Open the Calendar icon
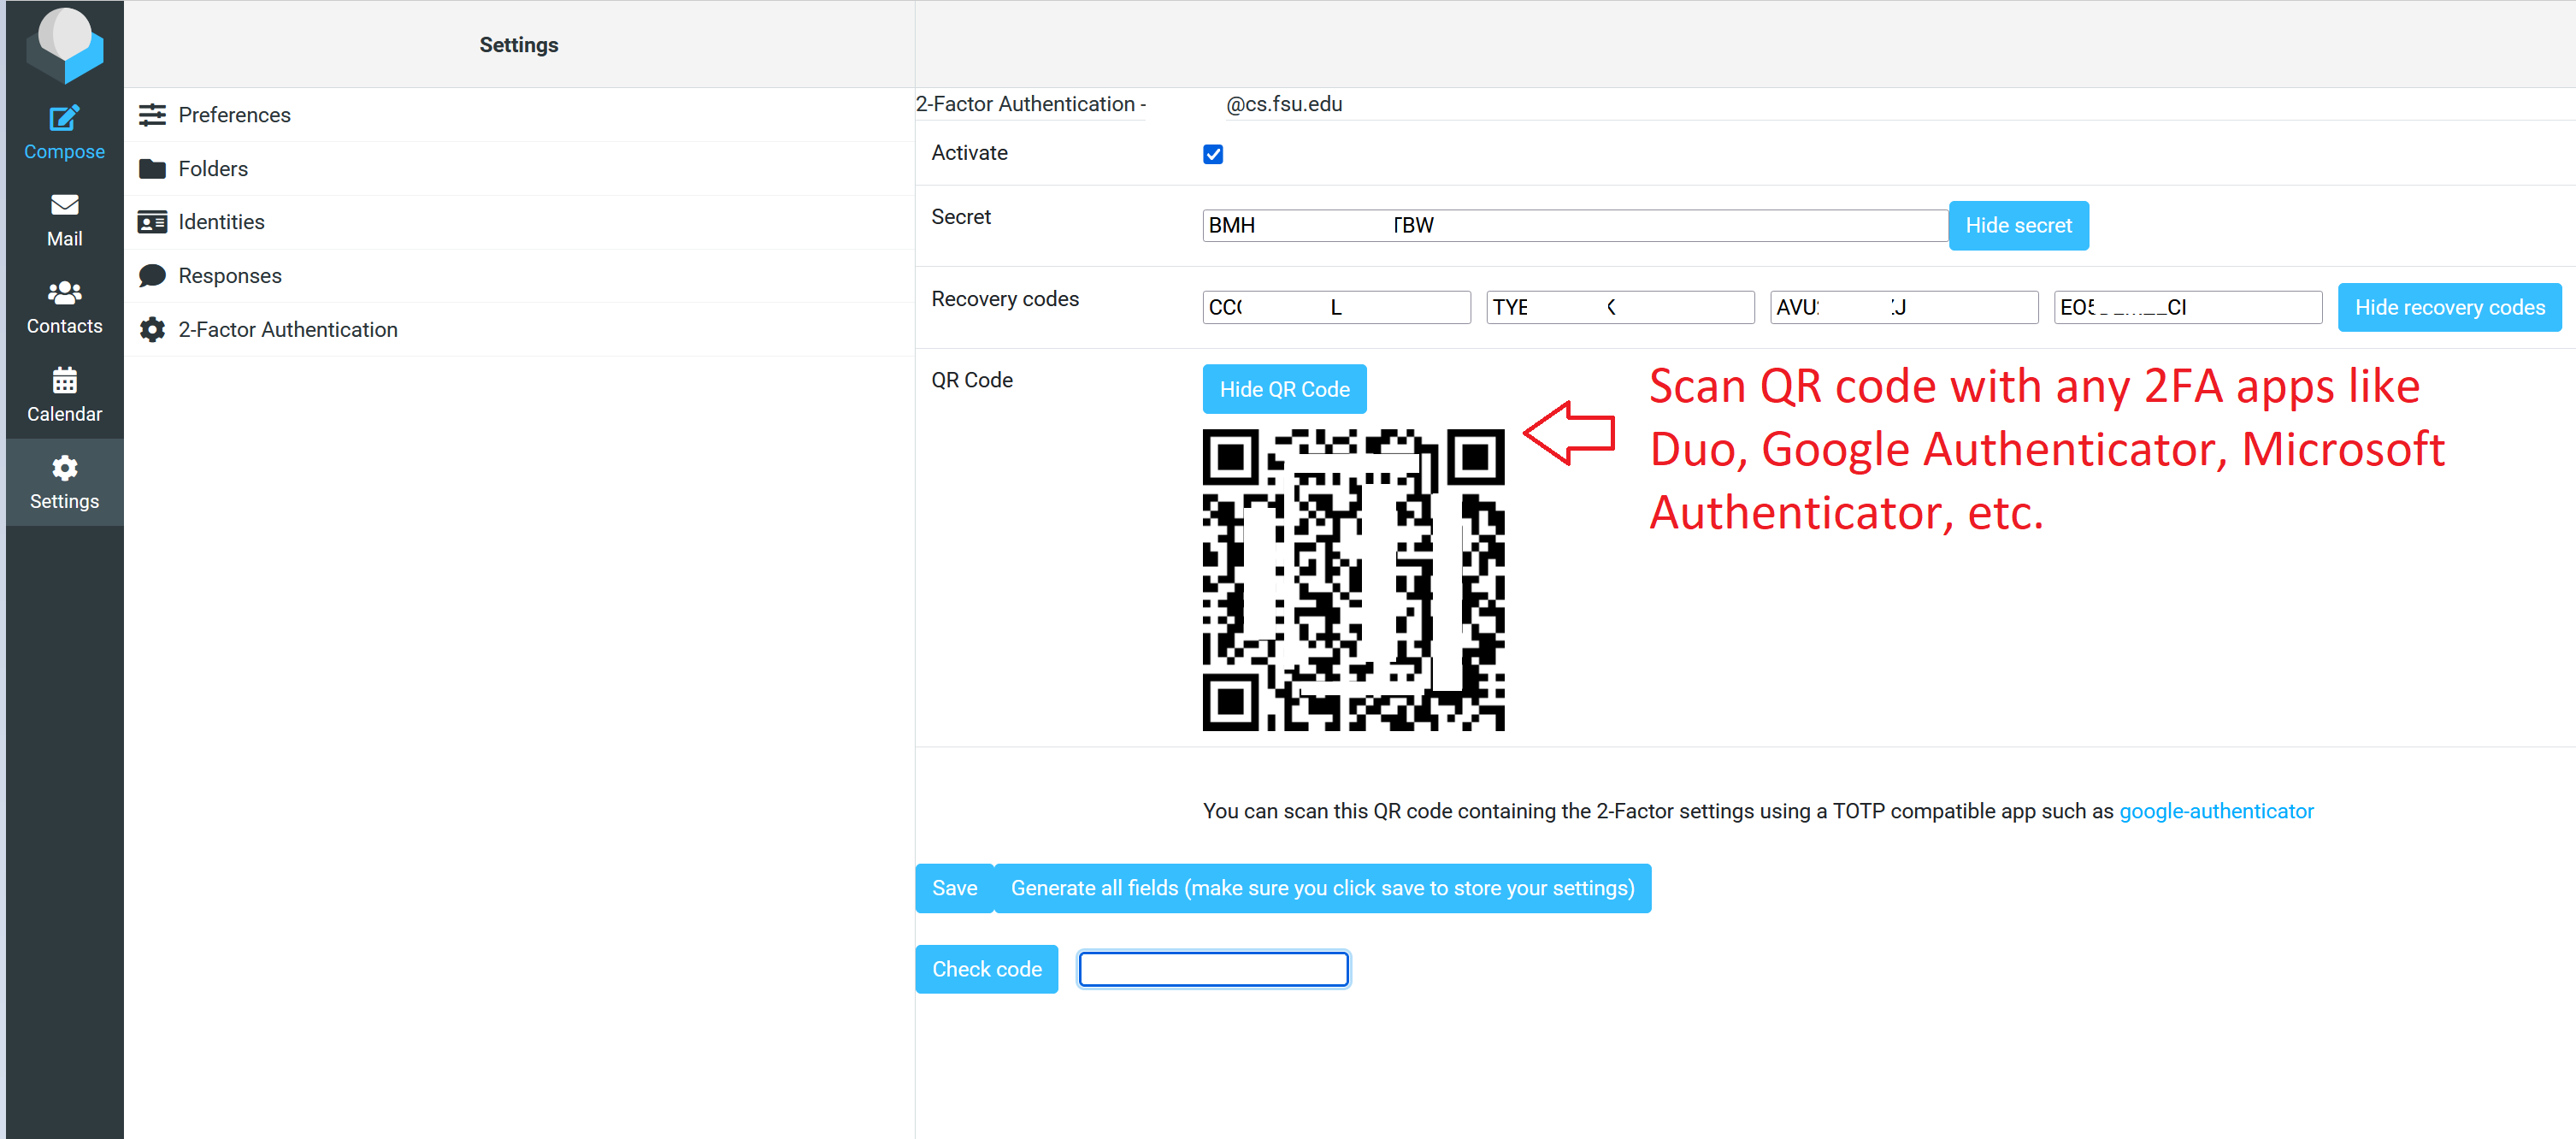The height and width of the screenshot is (1139, 2576). tap(64, 380)
